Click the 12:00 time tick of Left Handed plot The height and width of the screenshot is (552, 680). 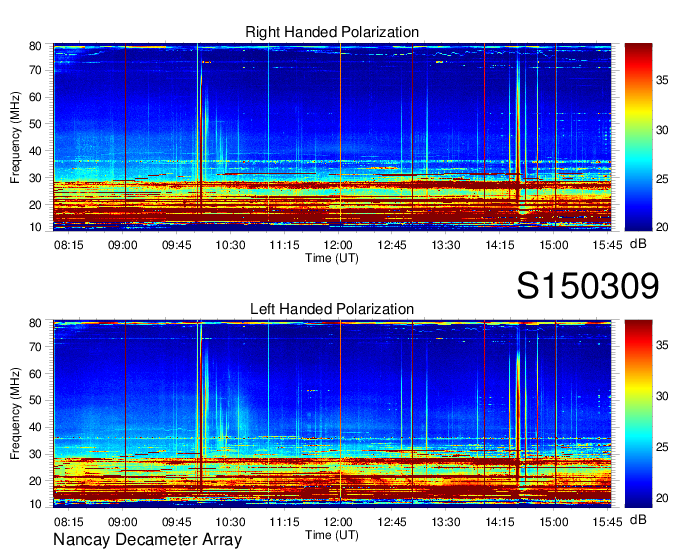click(338, 522)
